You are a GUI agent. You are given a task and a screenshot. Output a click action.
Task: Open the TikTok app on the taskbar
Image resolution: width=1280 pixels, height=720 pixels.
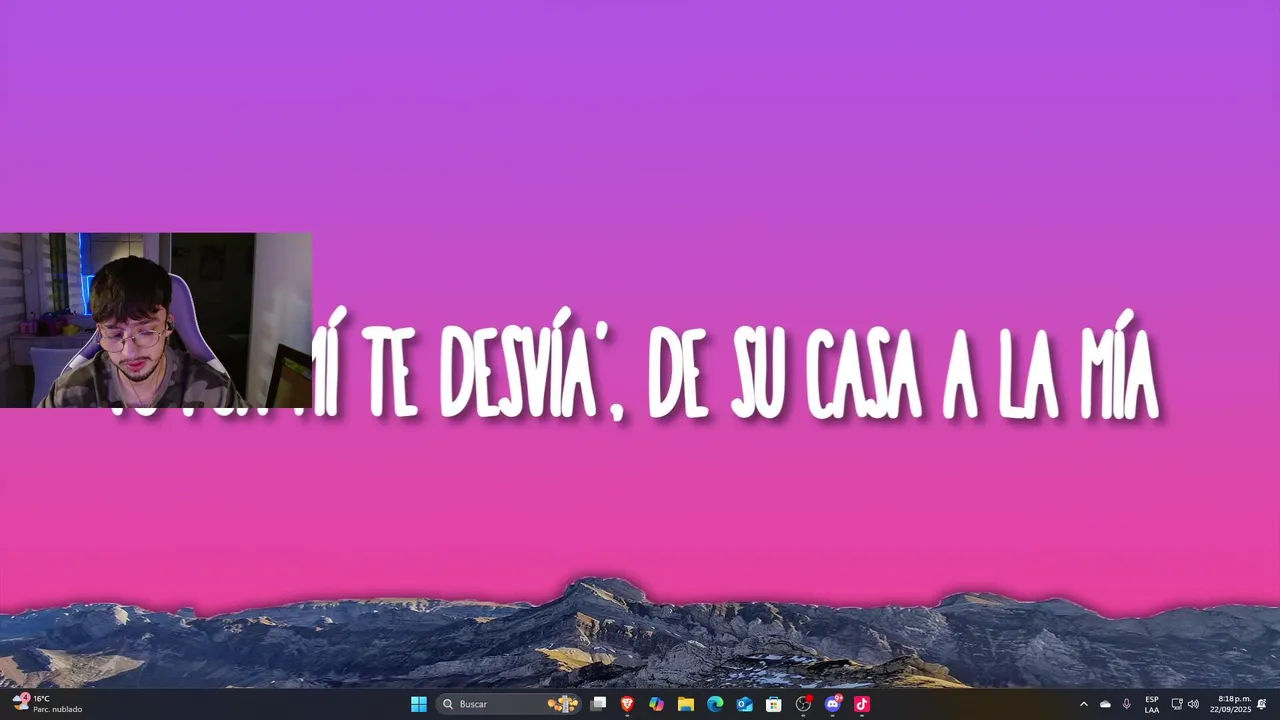pyautogui.click(x=861, y=704)
